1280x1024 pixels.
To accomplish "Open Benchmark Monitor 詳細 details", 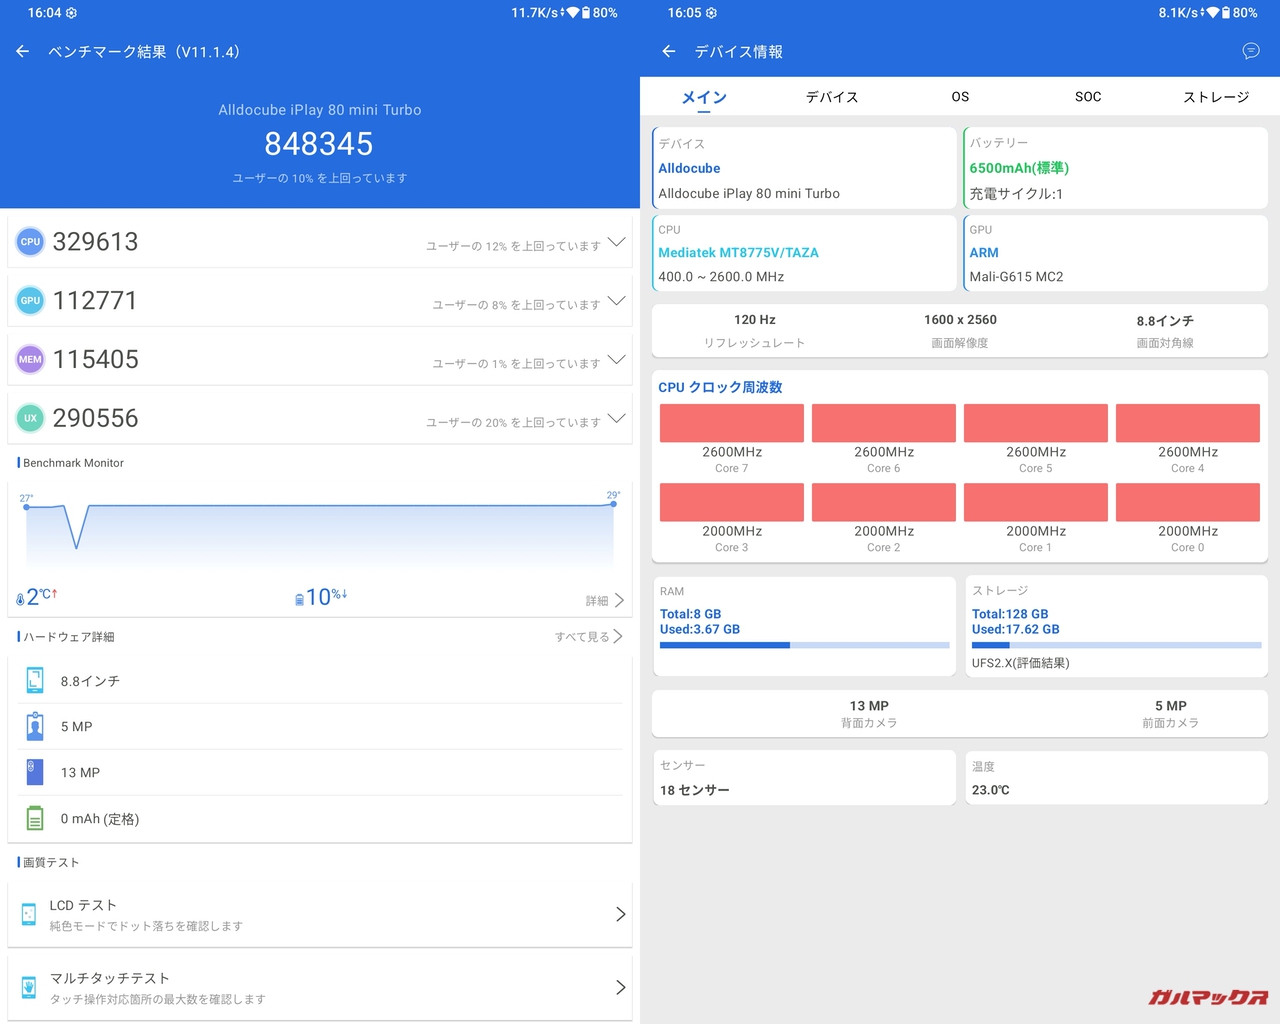I will pos(605,600).
